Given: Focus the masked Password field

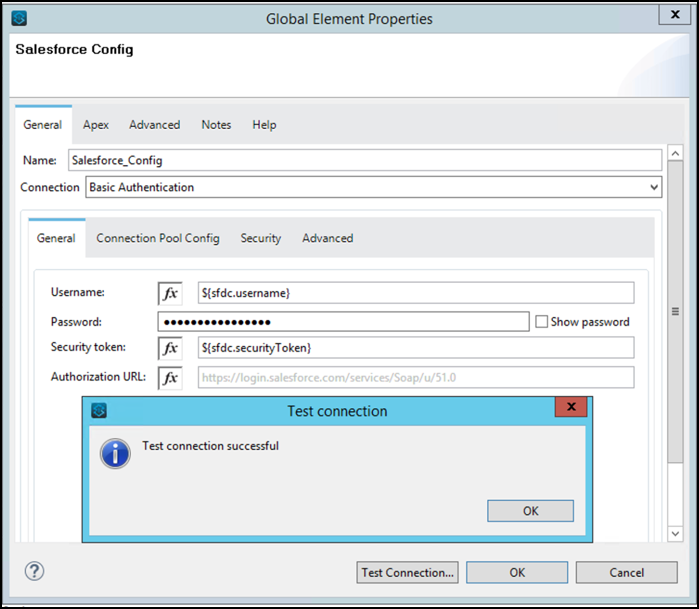Looking at the screenshot, I should point(343,321).
